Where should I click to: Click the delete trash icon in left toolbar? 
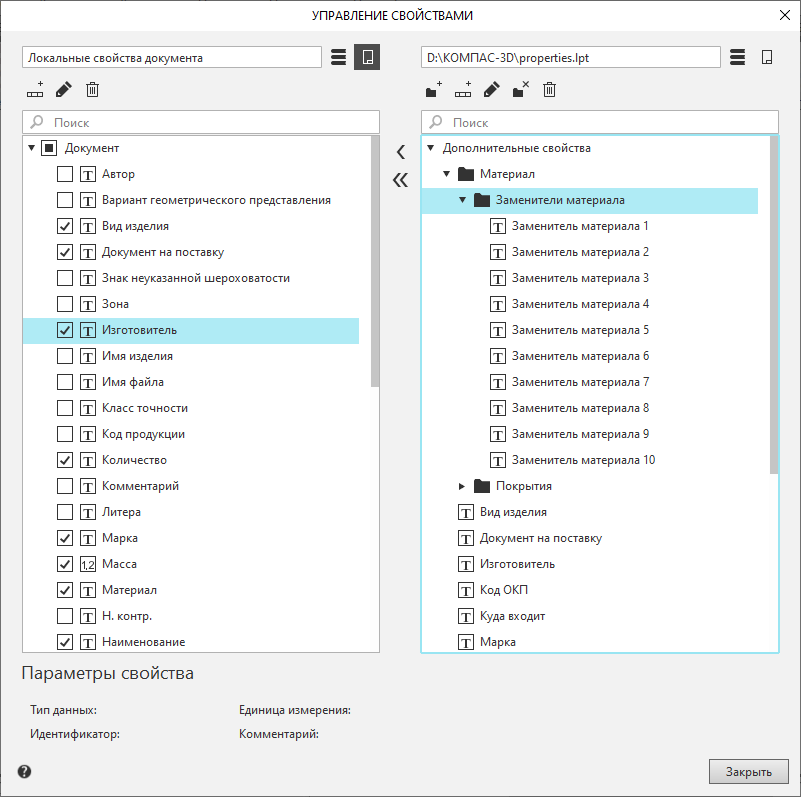(x=92, y=90)
